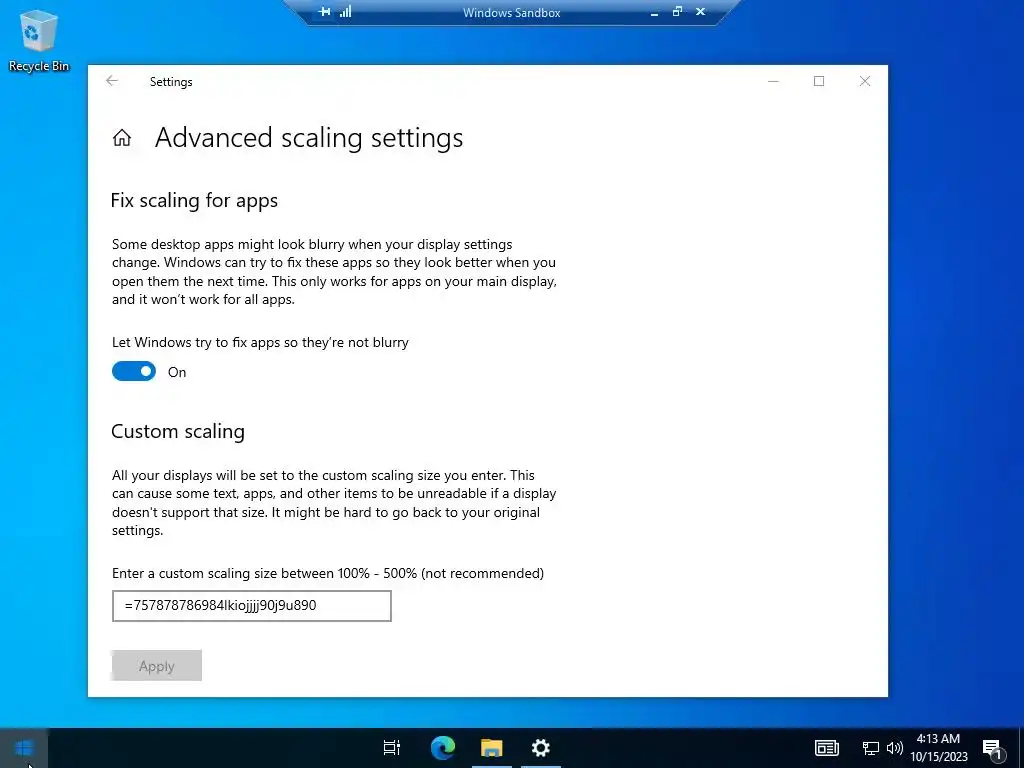This screenshot has width=1024, height=768.
Task: Launch Microsoft Edge from the taskbar
Action: tap(443, 748)
